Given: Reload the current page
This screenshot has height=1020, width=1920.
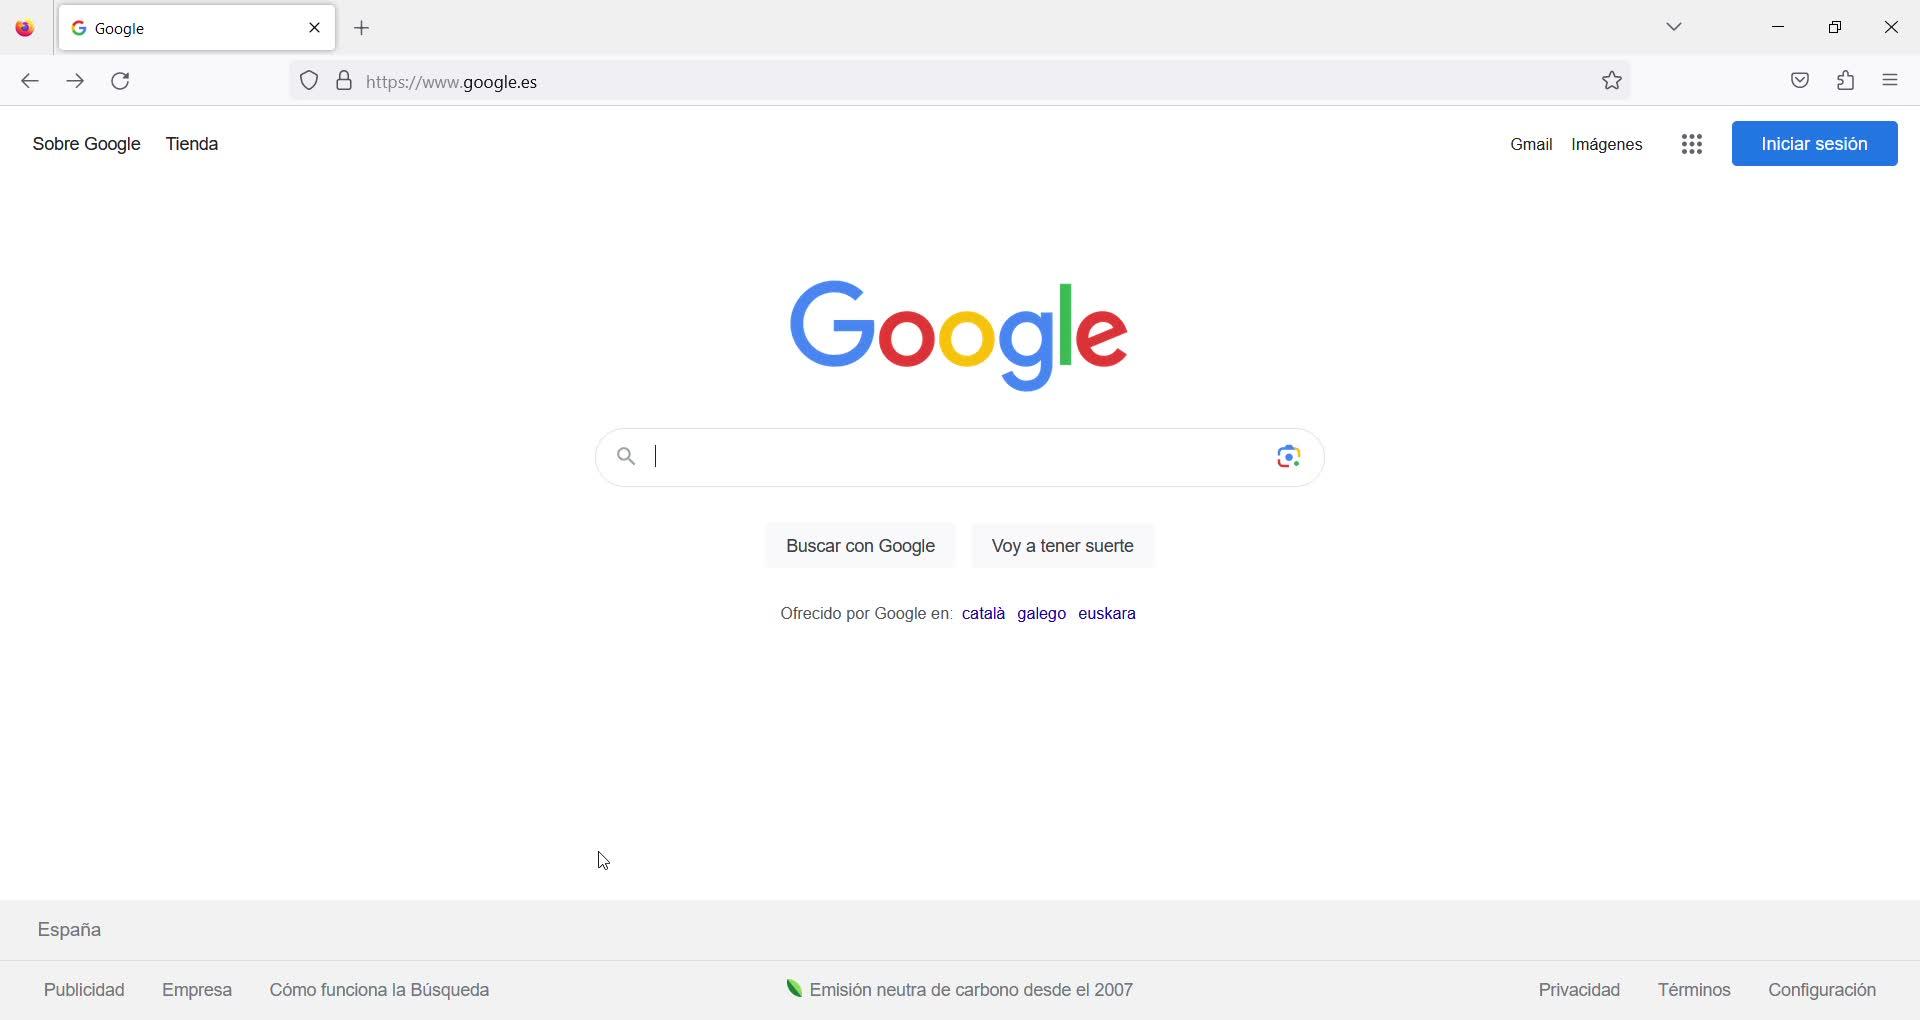Looking at the screenshot, I should click(121, 81).
